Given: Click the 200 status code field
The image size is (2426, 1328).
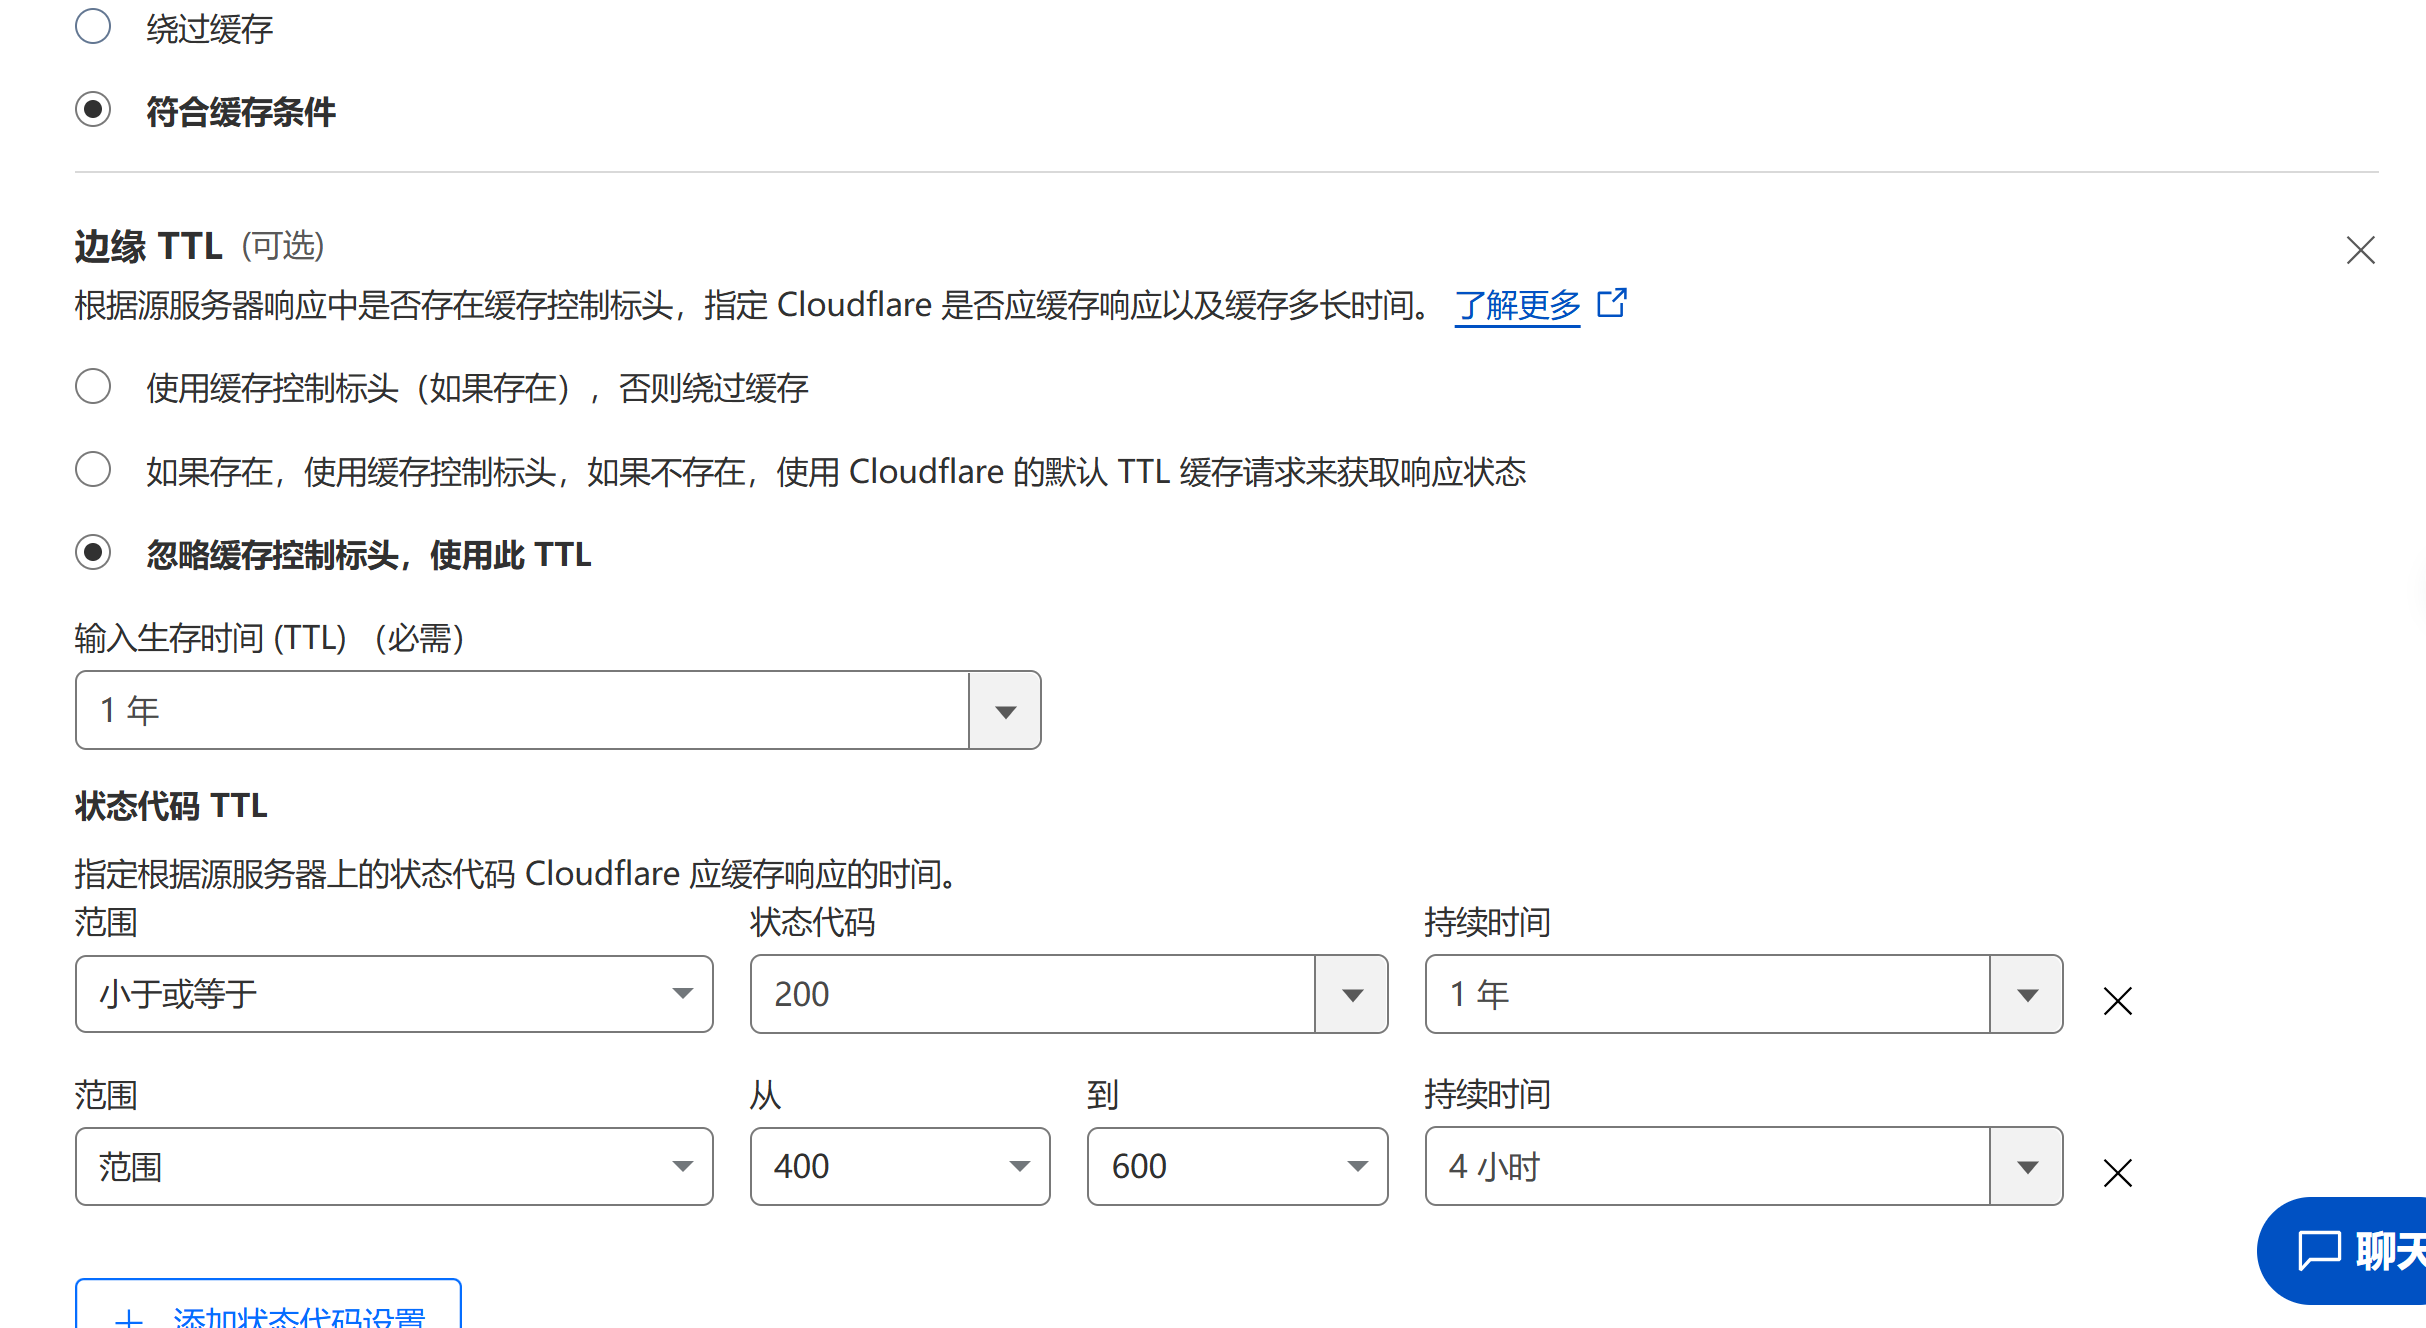Looking at the screenshot, I should click(x=1032, y=994).
